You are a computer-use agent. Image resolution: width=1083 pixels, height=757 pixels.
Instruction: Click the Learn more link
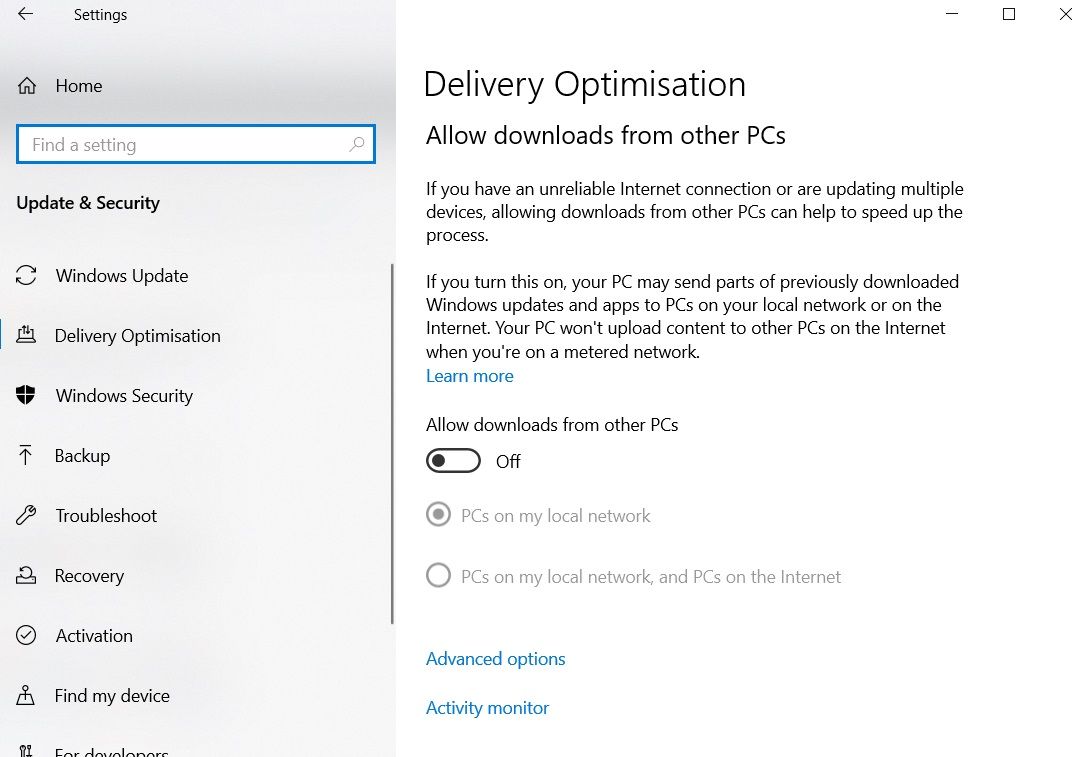pos(469,375)
